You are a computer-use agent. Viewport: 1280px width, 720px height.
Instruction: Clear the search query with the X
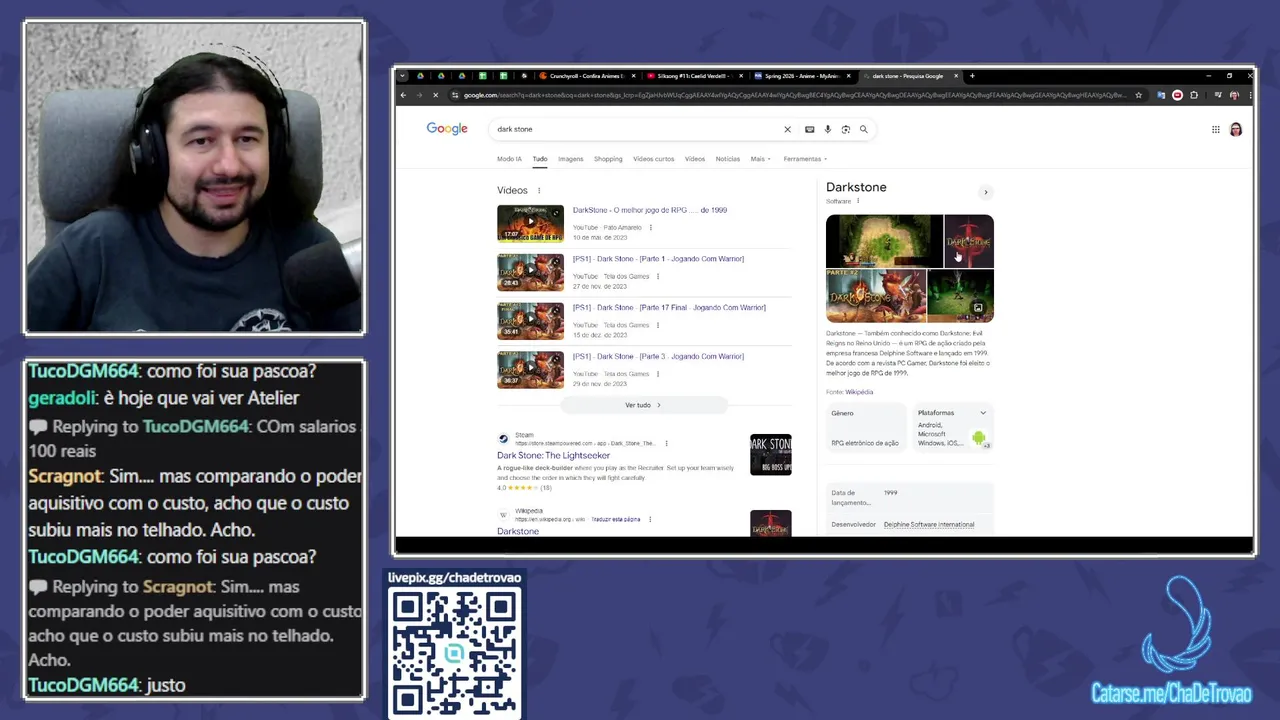point(787,129)
